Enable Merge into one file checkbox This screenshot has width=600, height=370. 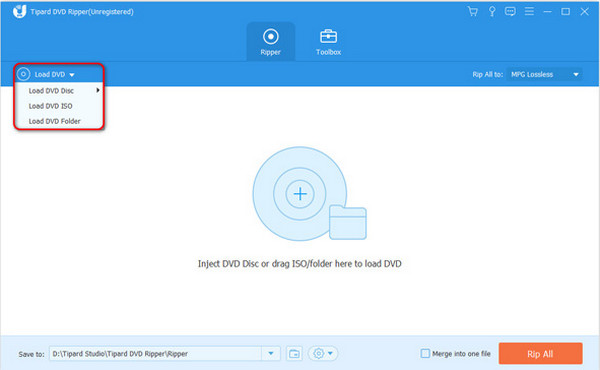[425, 354]
